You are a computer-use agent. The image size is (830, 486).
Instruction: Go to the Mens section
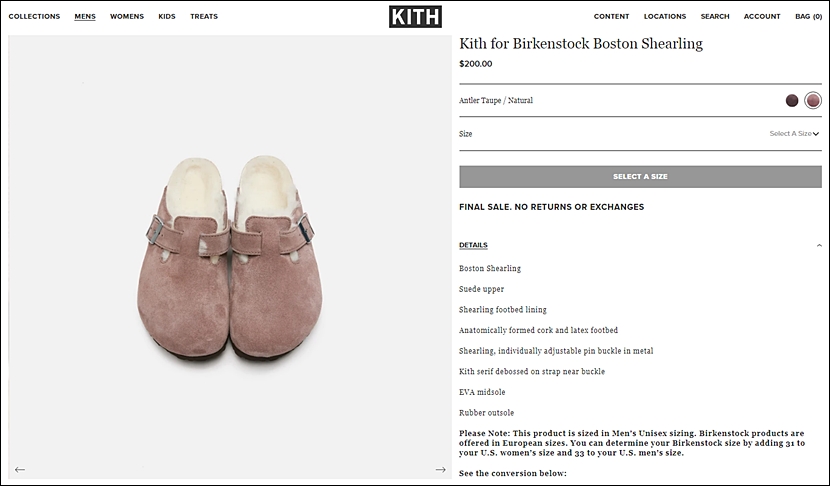85,16
